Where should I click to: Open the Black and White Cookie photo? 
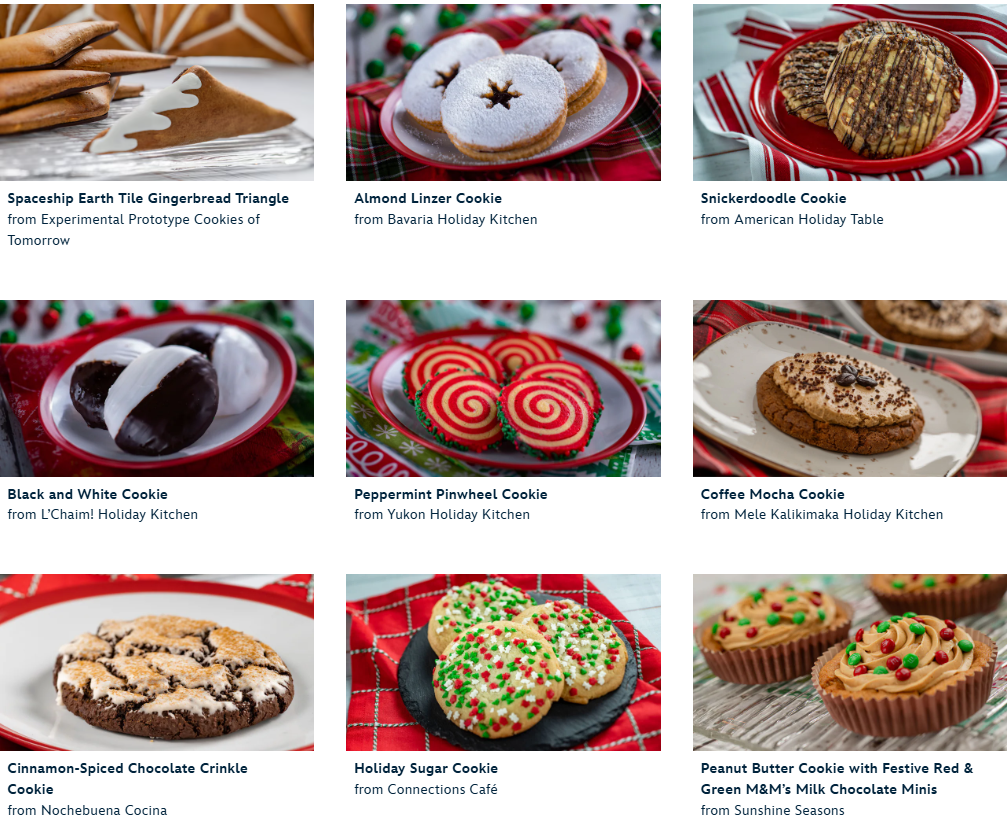tap(157, 388)
